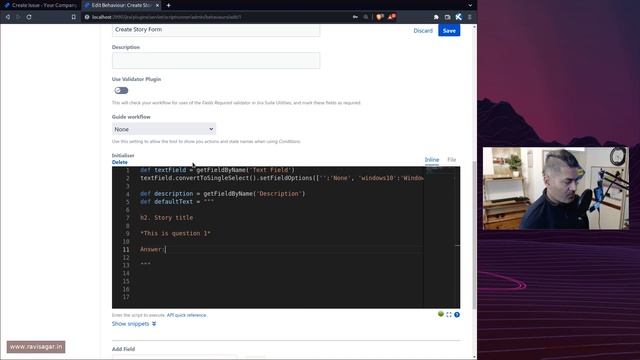640x360 pixels.
Task: Switch the script editor to Inline tab
Action: [432, 160]
